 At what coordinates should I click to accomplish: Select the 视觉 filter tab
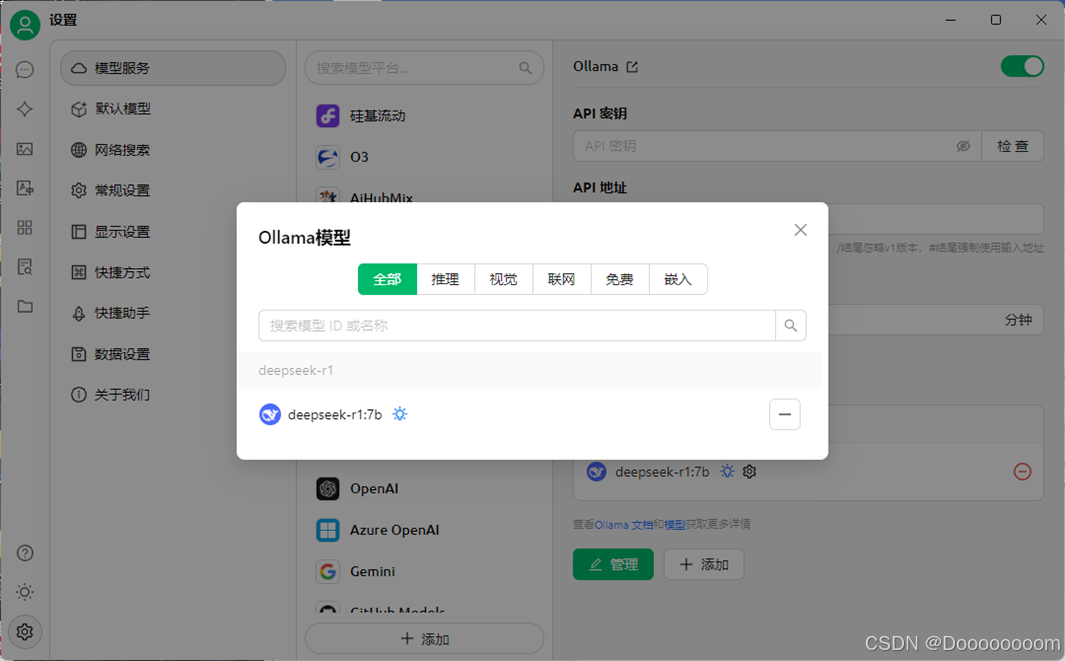[x=503, y=279]
